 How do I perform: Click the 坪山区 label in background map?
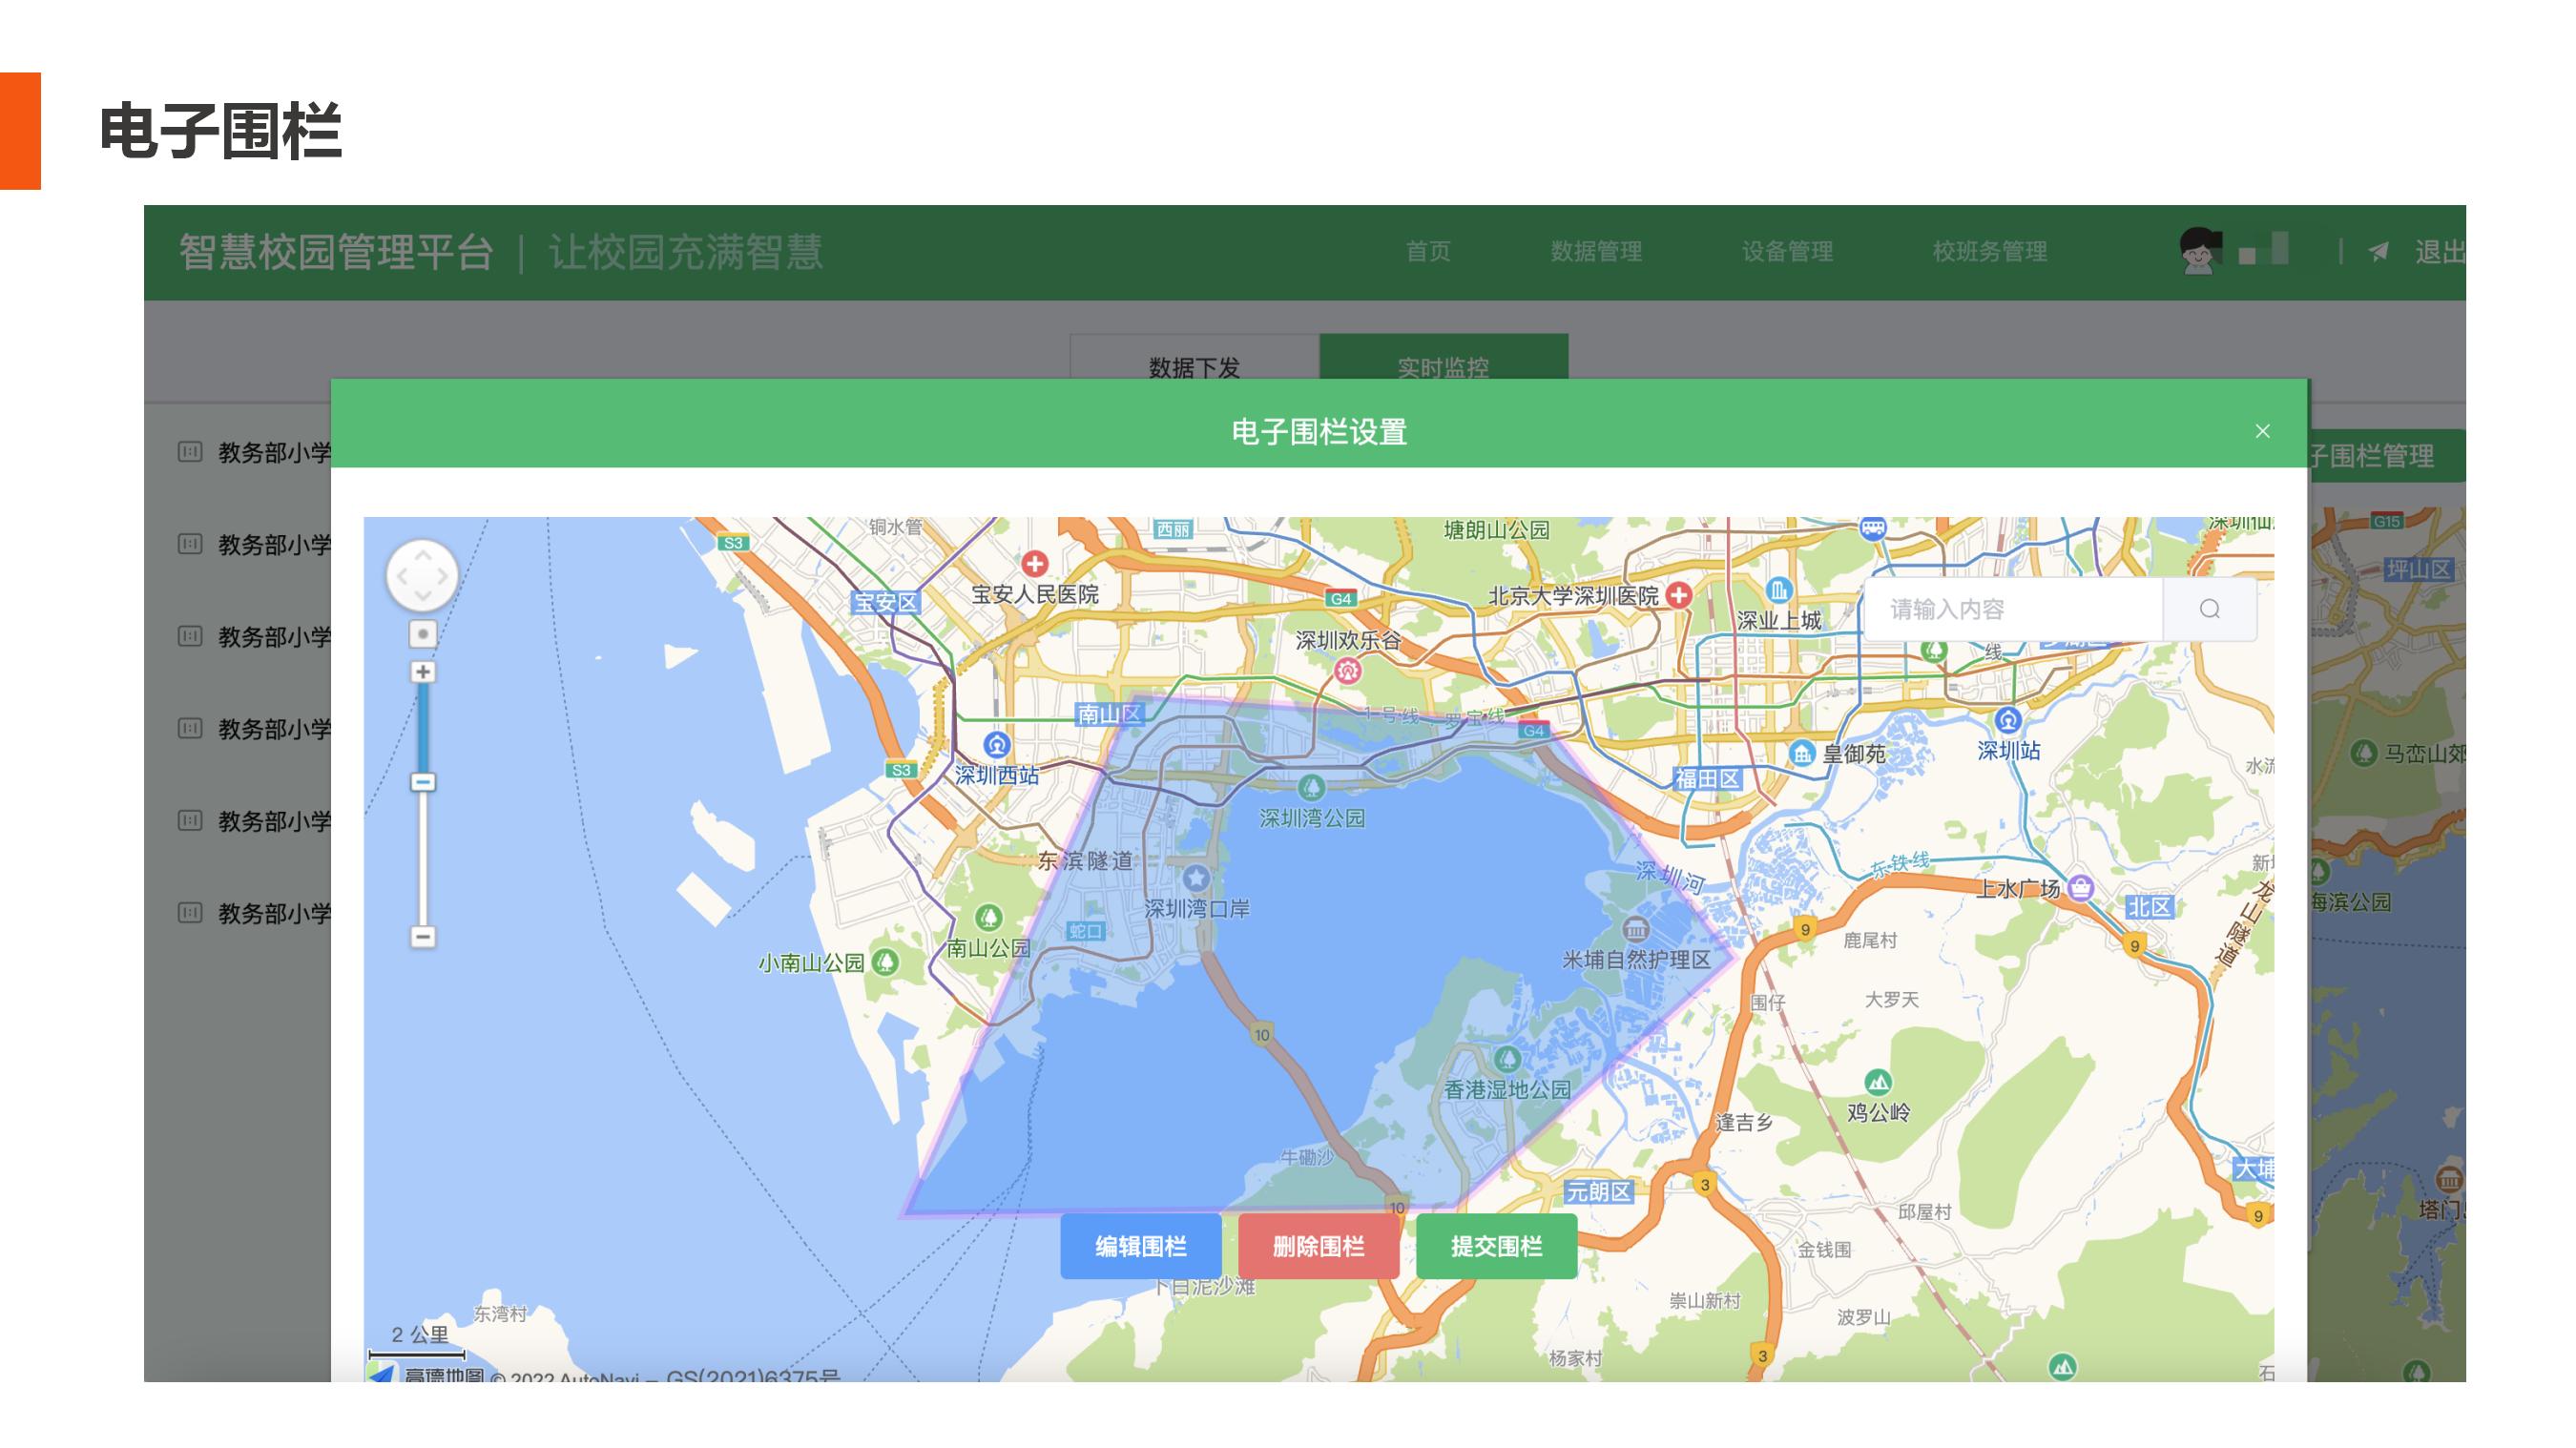2419,569
